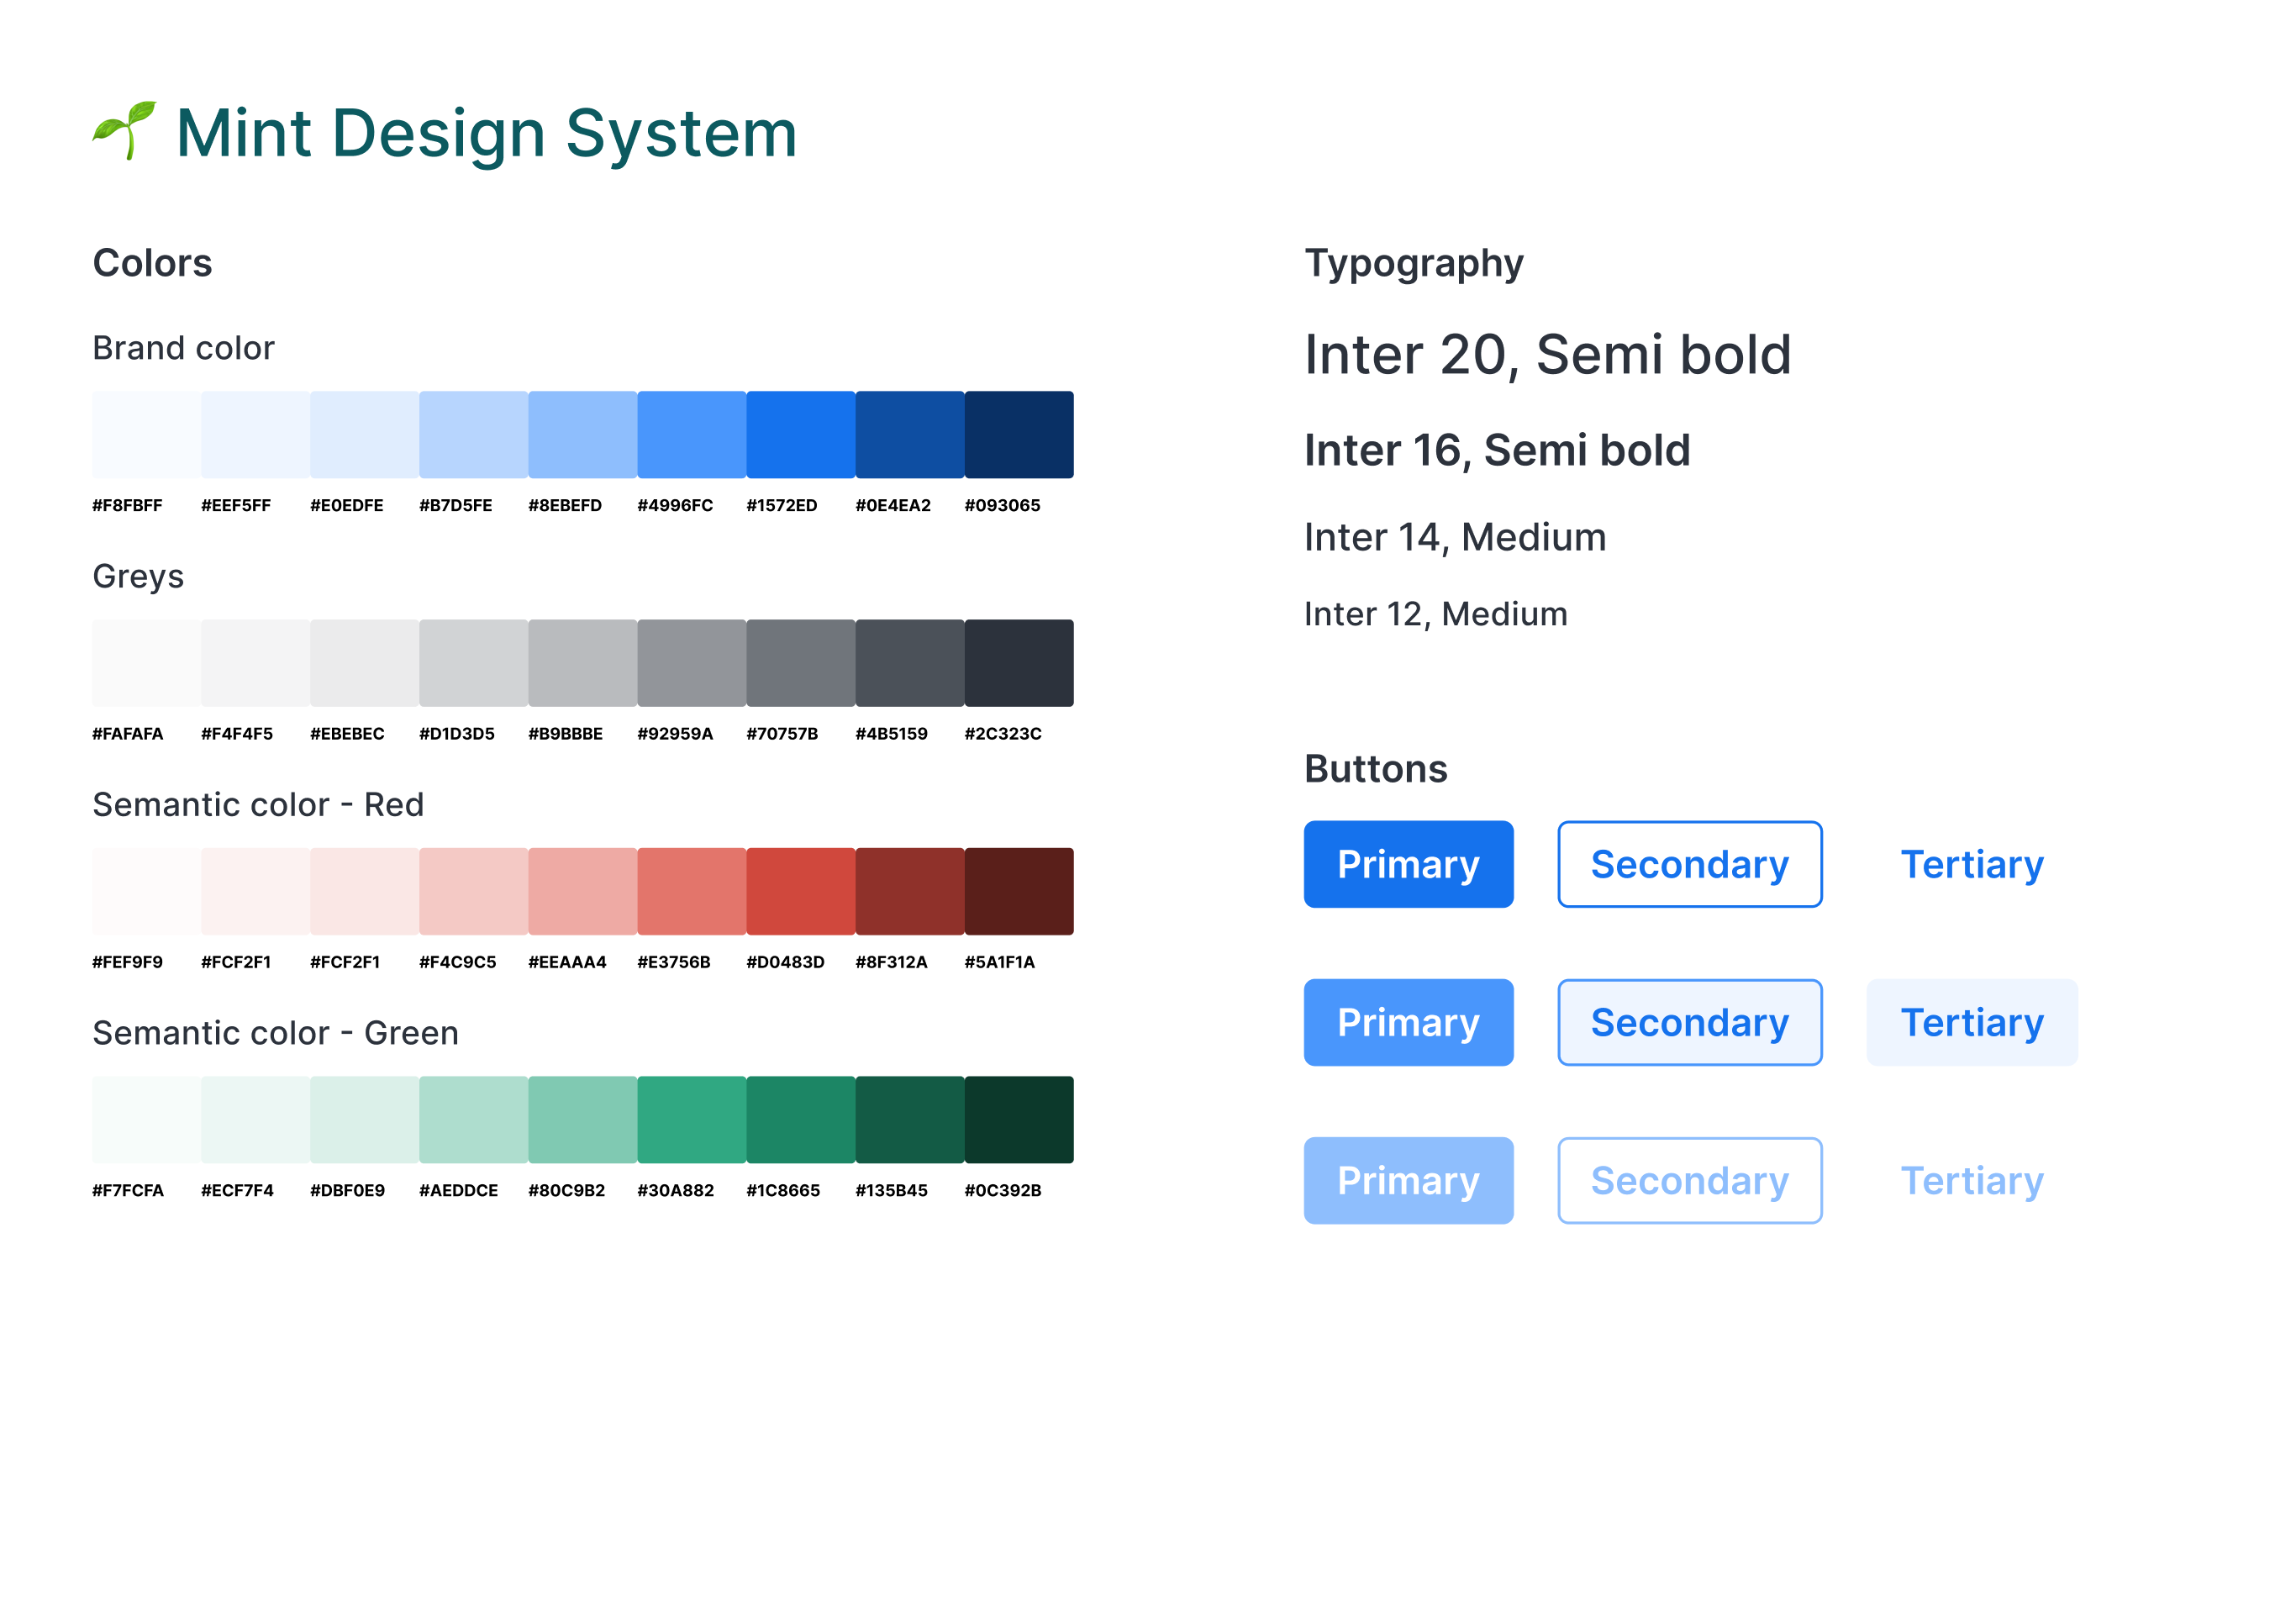The width and height of the screenshot is (2296, 1623).
Task: Pick the green swatch #1C8665
Action: (x=801, y=1119)
